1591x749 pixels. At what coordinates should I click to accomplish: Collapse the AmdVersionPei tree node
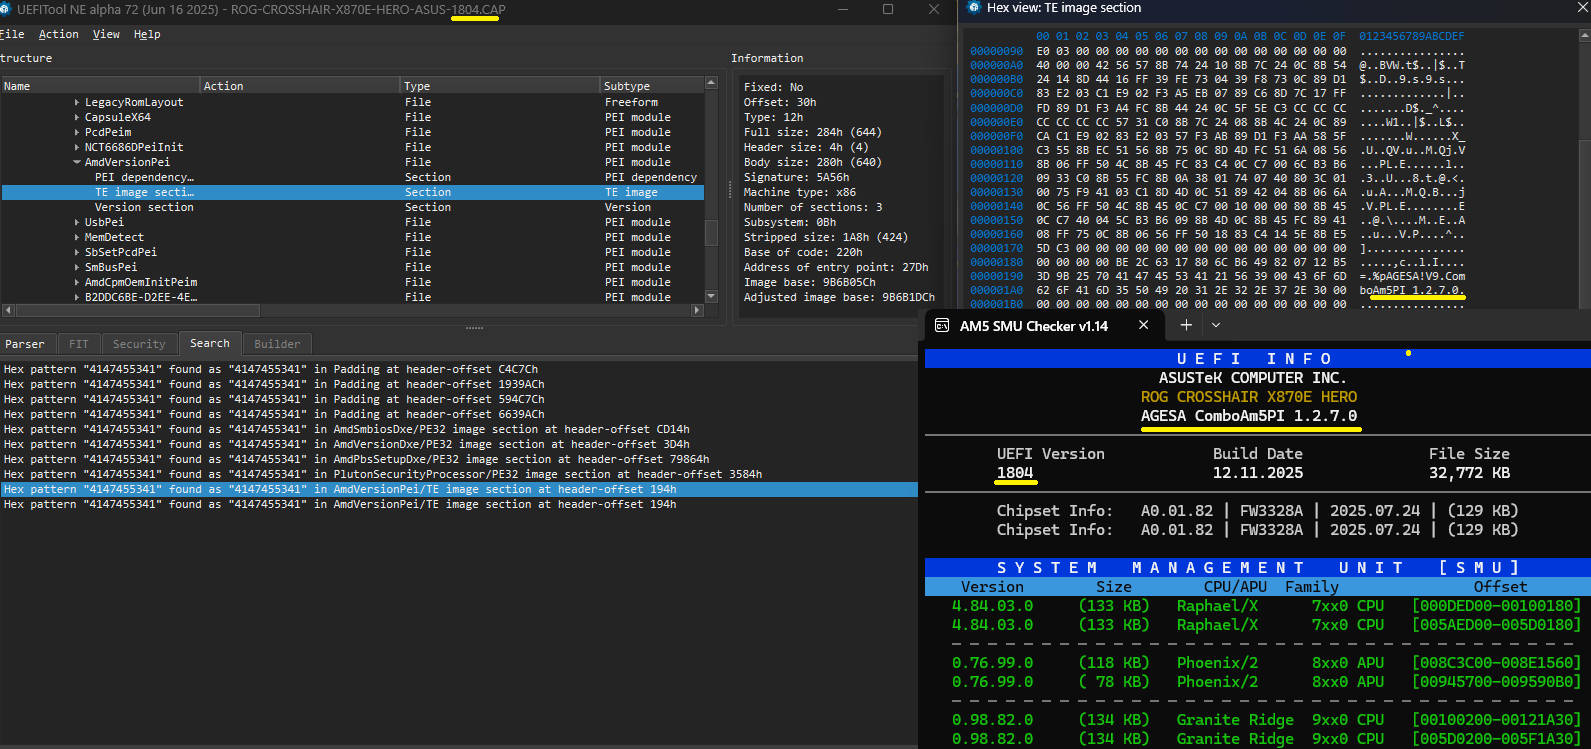coord(77,162)
